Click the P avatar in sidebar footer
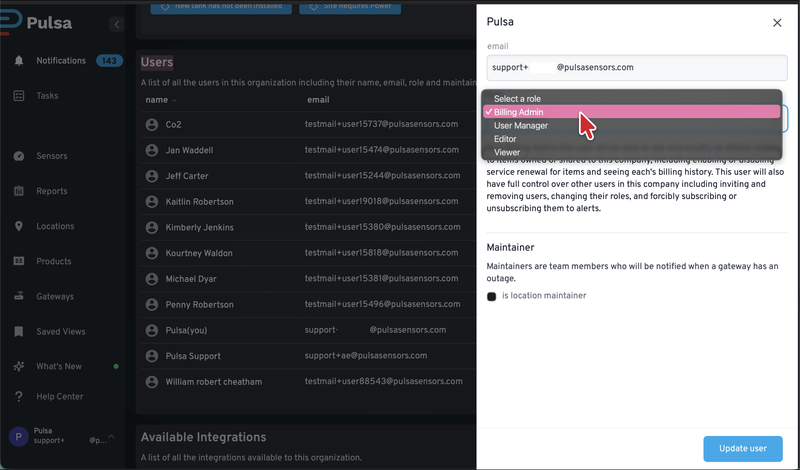The image size is (800, 470). [18, 437]
